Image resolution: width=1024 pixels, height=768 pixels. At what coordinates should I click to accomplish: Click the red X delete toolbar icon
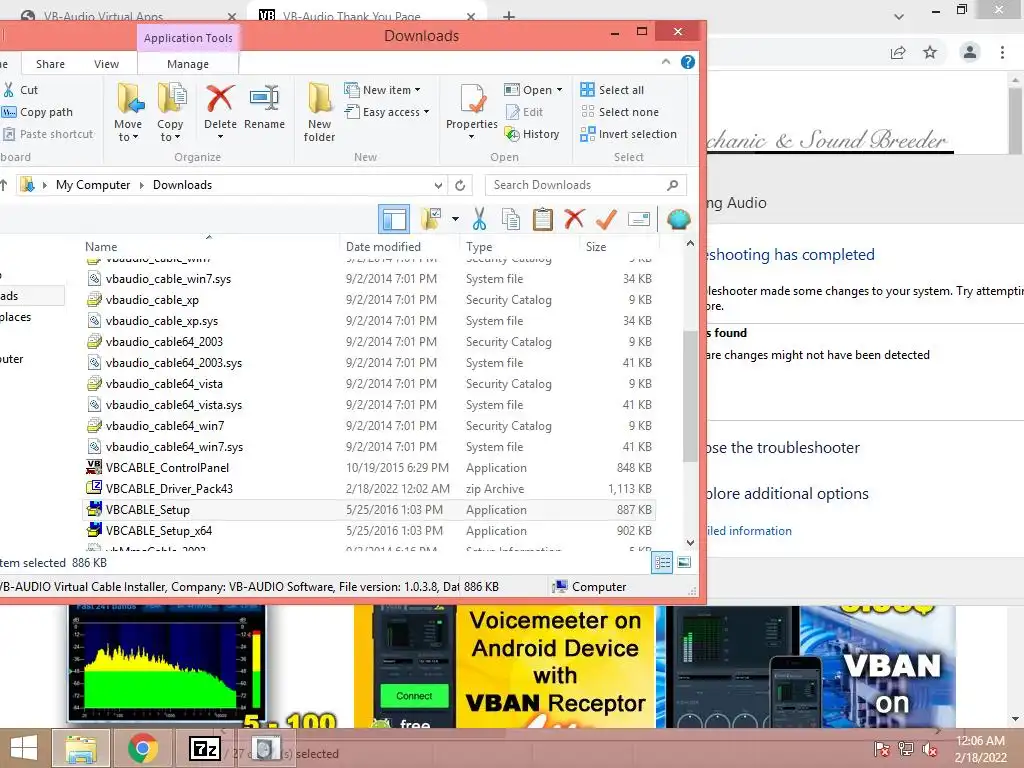[574, 219]
